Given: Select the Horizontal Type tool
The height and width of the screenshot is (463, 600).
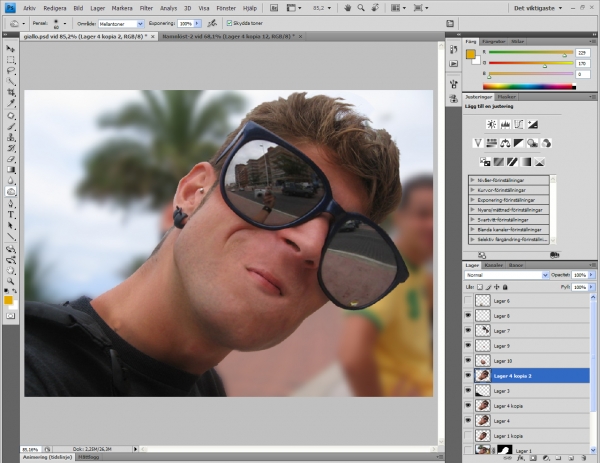Looking at the screenshot, I should point(11,215).
